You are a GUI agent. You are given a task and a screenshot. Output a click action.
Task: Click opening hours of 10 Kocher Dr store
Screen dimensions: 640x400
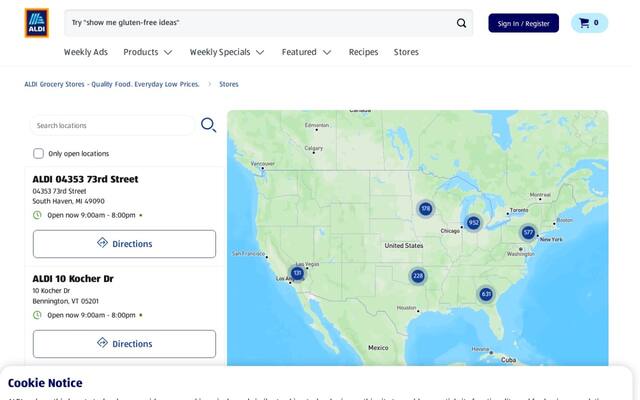pyautogui.click(x=91, y=315)
